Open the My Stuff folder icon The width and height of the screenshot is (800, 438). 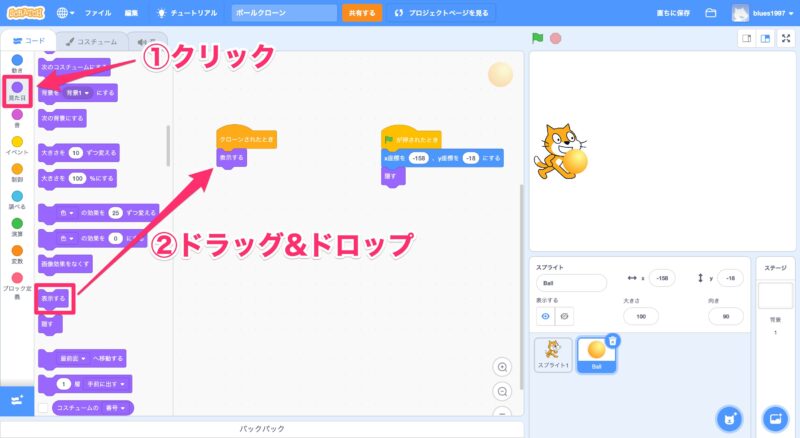(x=711, y=13)
